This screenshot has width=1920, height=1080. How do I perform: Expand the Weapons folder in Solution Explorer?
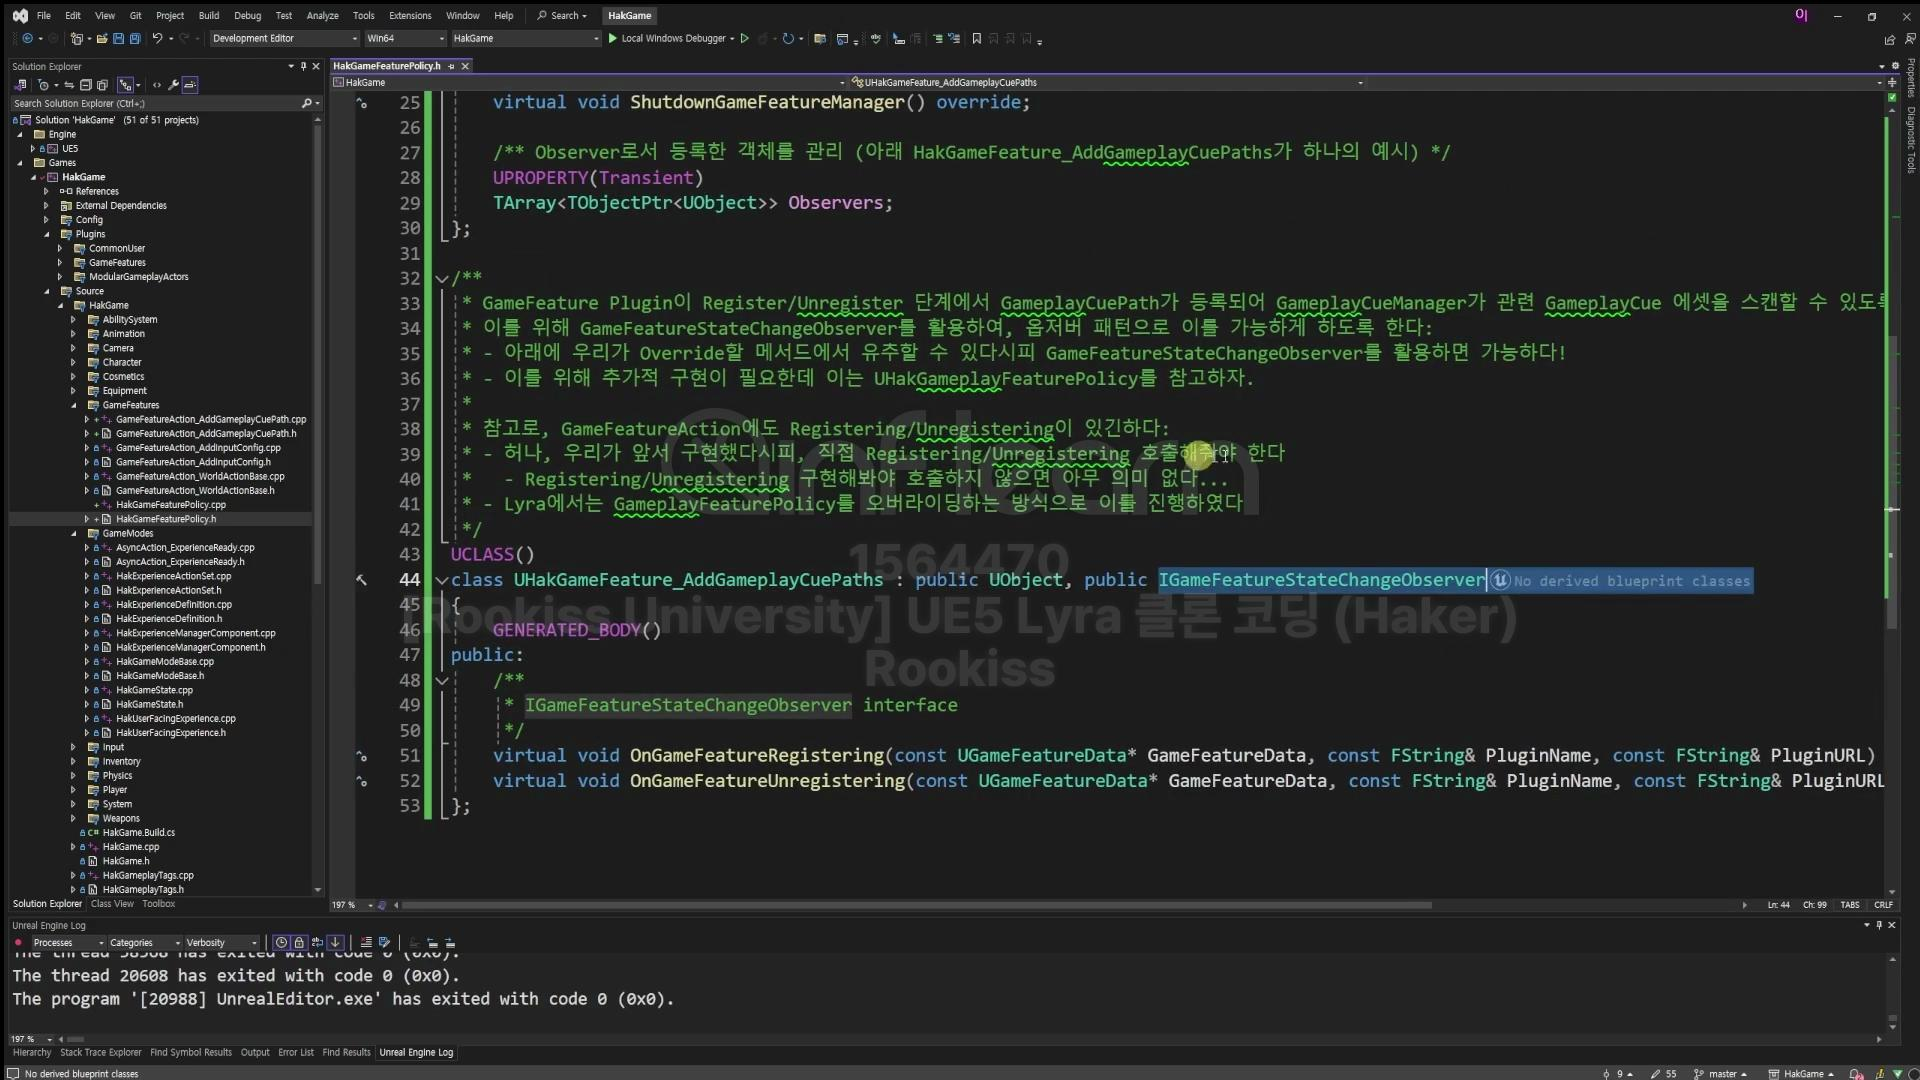tap(73, 818)
